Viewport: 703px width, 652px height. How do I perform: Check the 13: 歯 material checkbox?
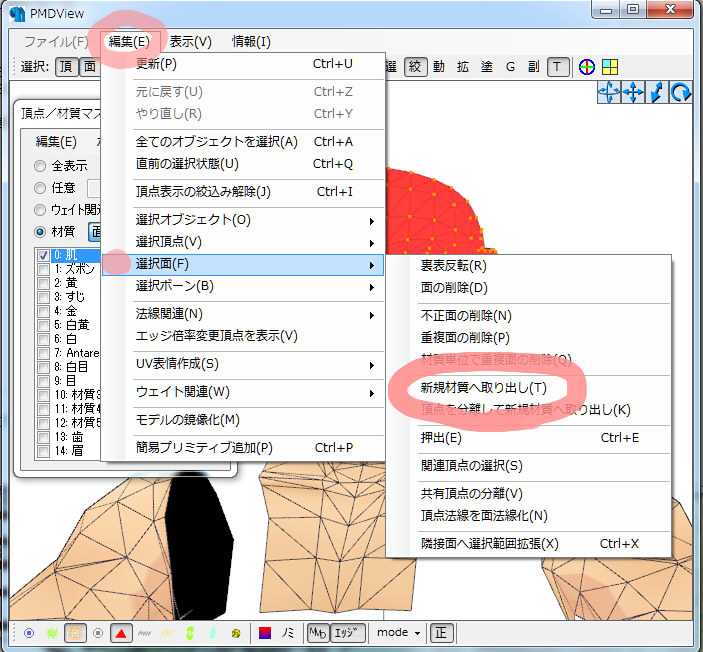coord(43,437)
